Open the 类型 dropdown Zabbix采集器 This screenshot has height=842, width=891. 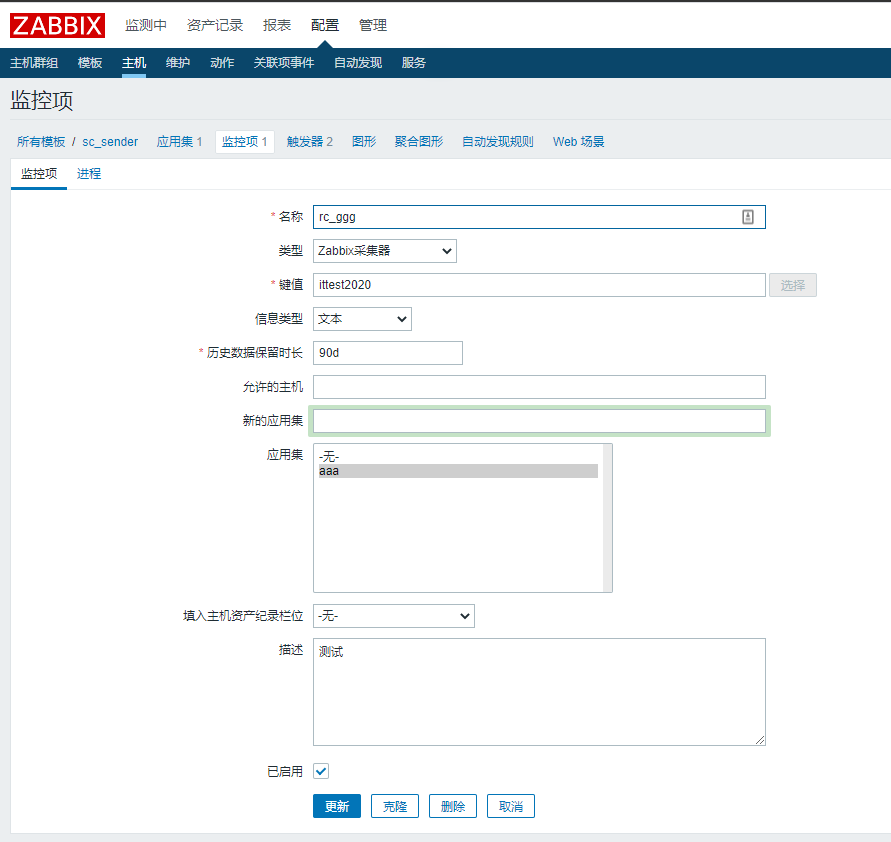point(385,251)
